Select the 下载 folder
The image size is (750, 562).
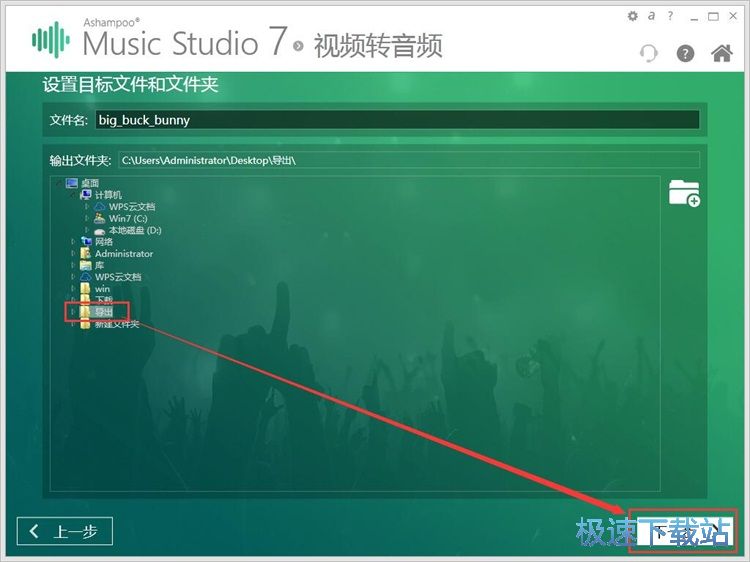(104, 300)
